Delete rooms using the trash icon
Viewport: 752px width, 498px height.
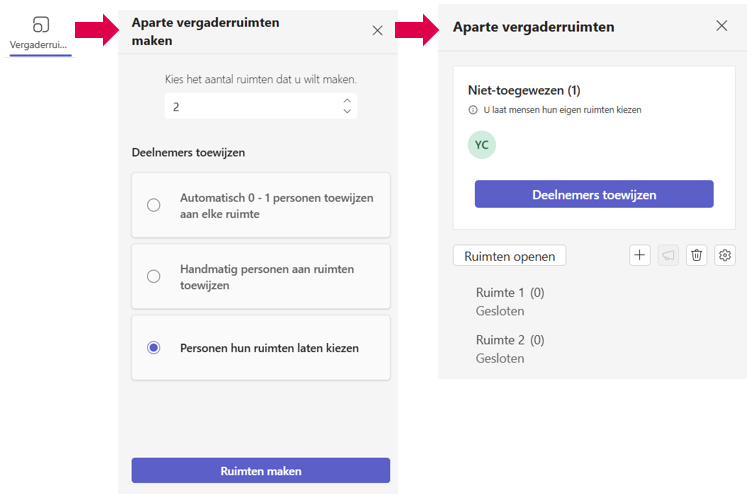tap(697, 255)
